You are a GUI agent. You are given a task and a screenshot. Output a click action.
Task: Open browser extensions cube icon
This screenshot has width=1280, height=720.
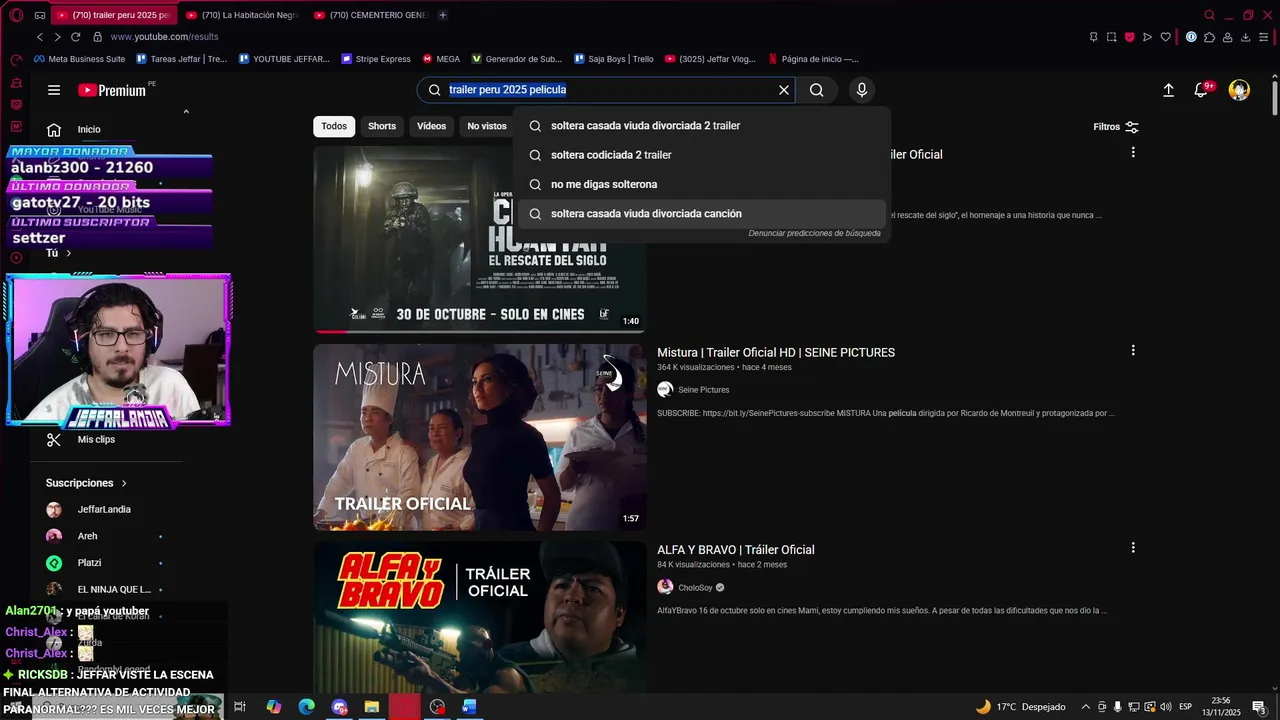1210,37
